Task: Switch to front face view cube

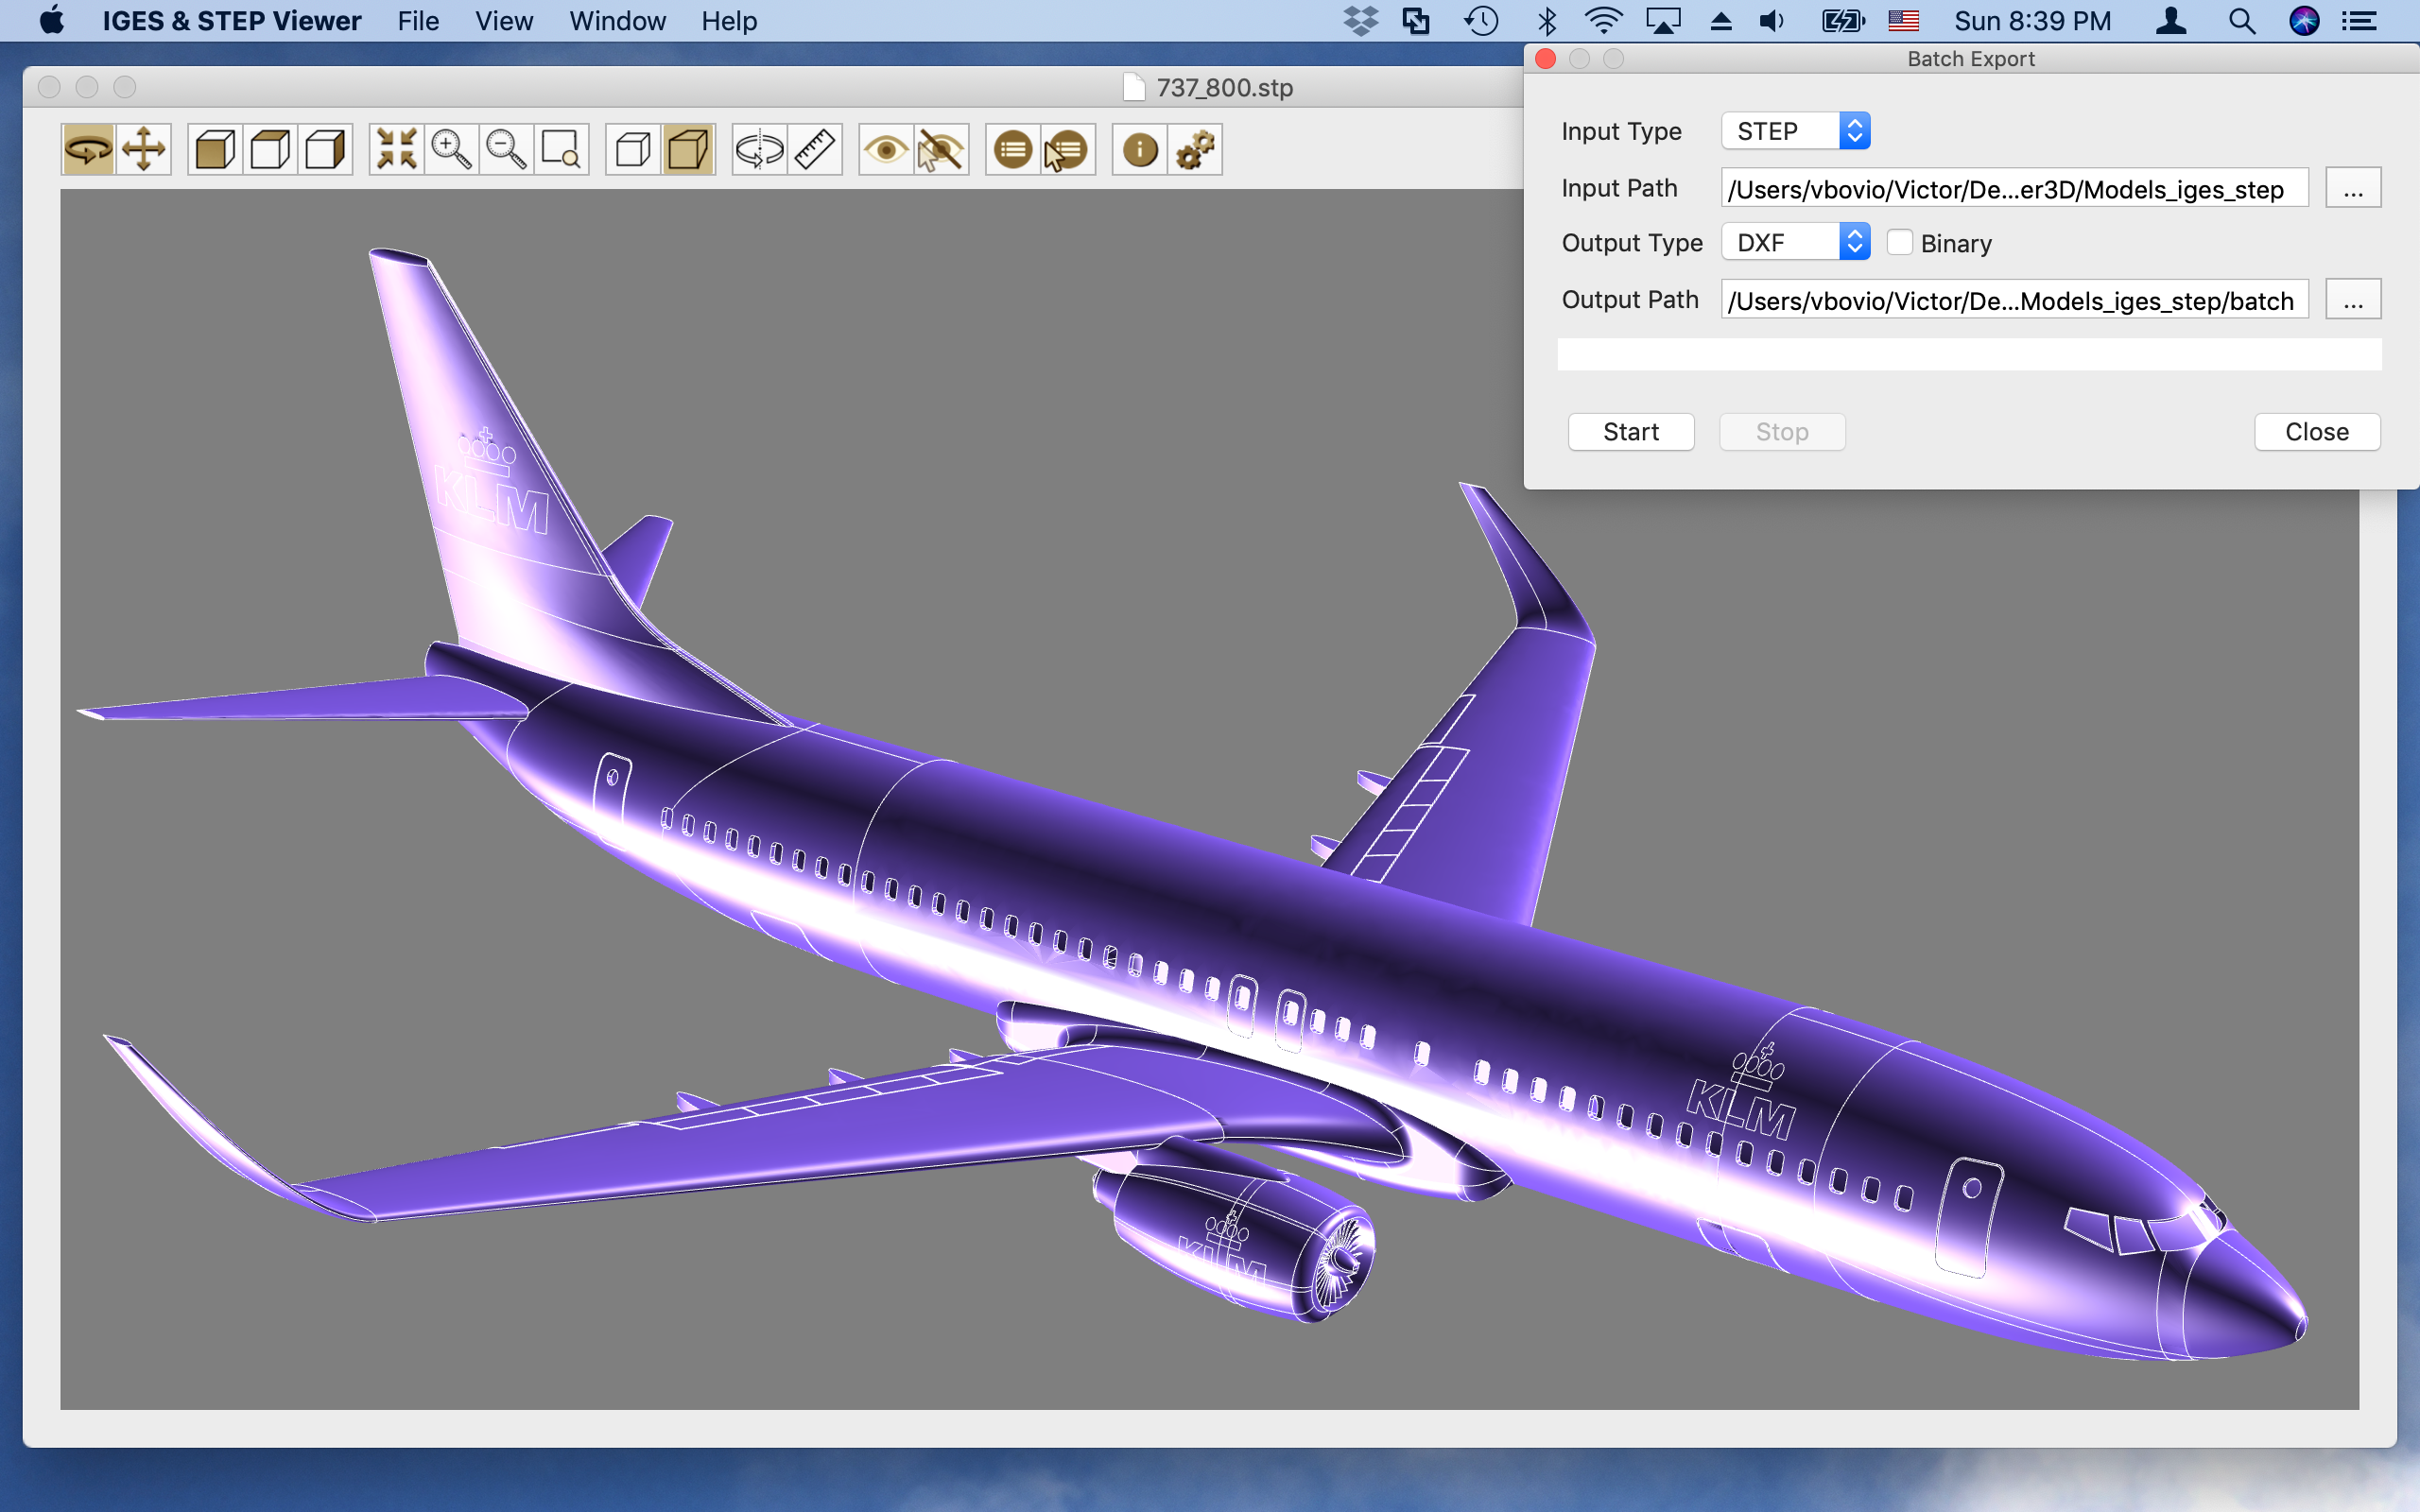Action: [215, 150]
